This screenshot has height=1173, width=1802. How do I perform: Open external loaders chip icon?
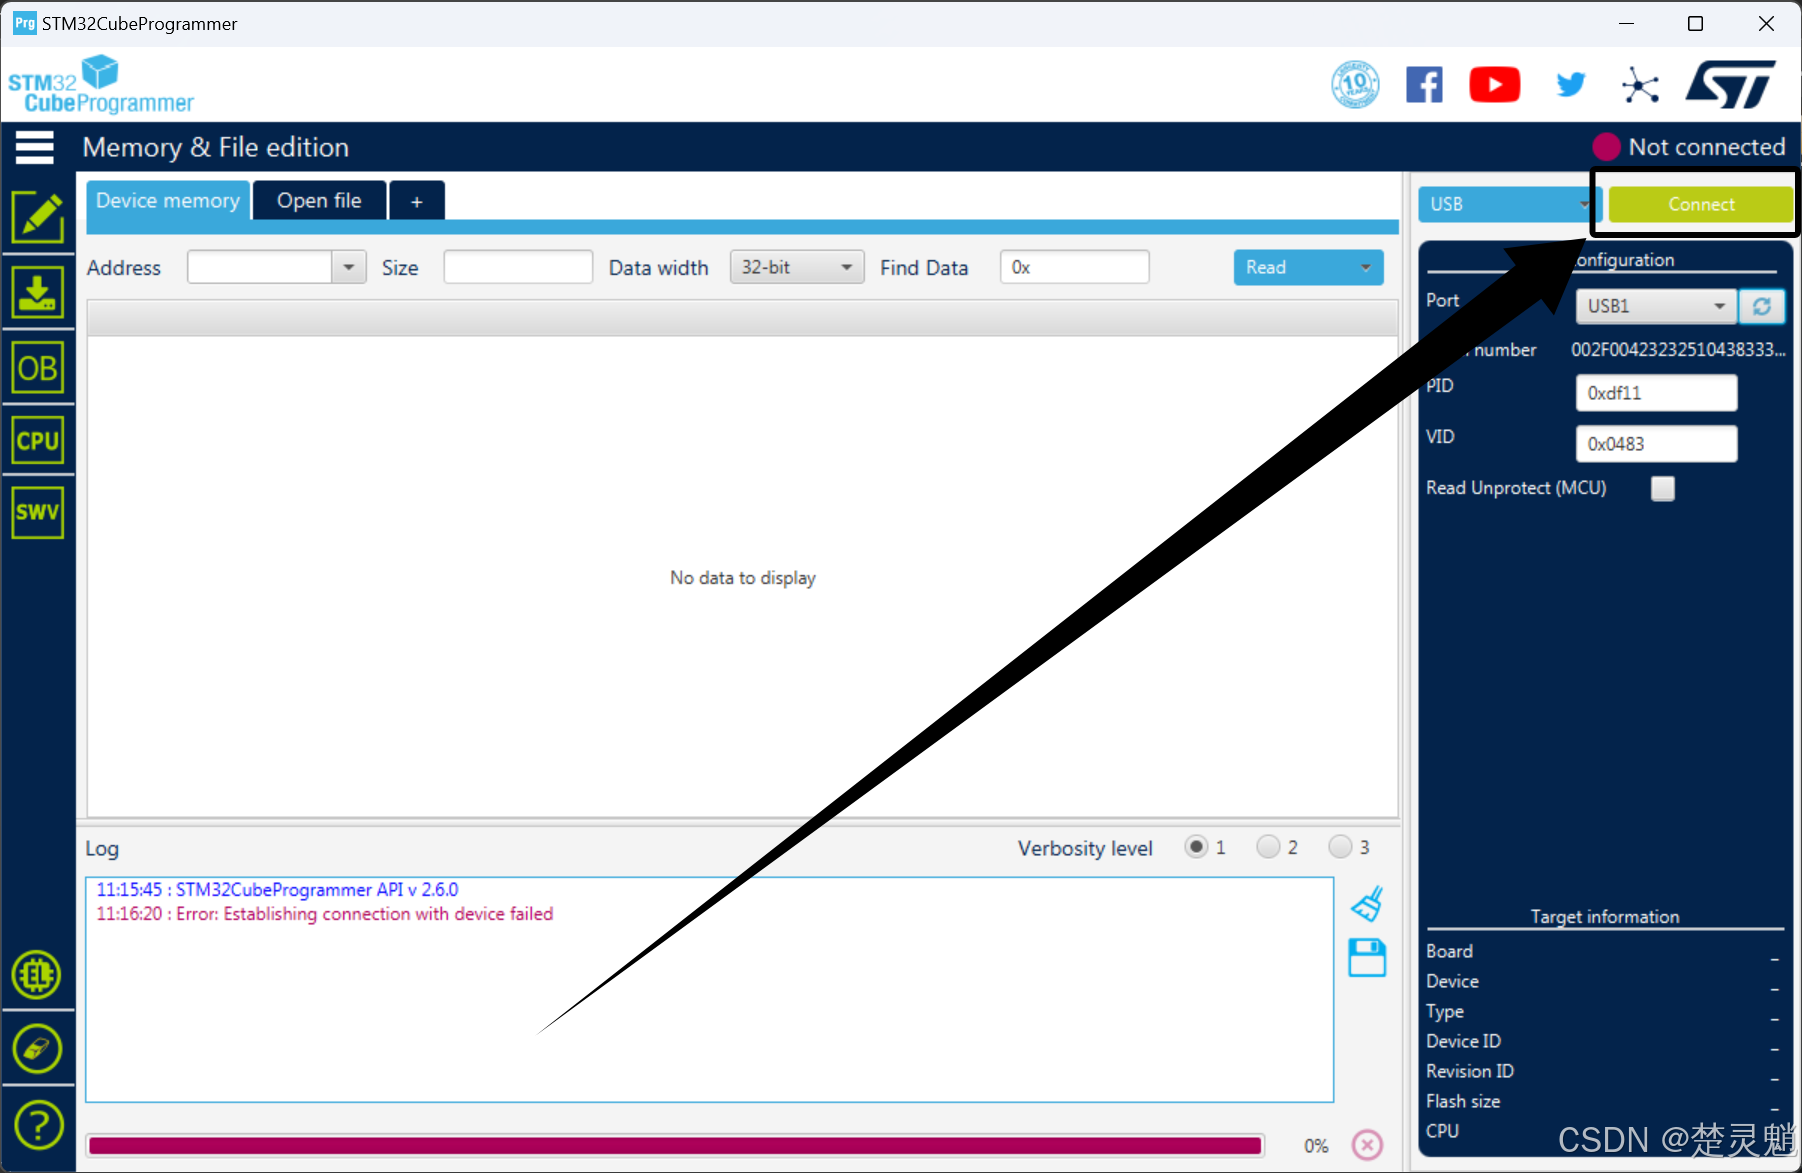point(37,974)
